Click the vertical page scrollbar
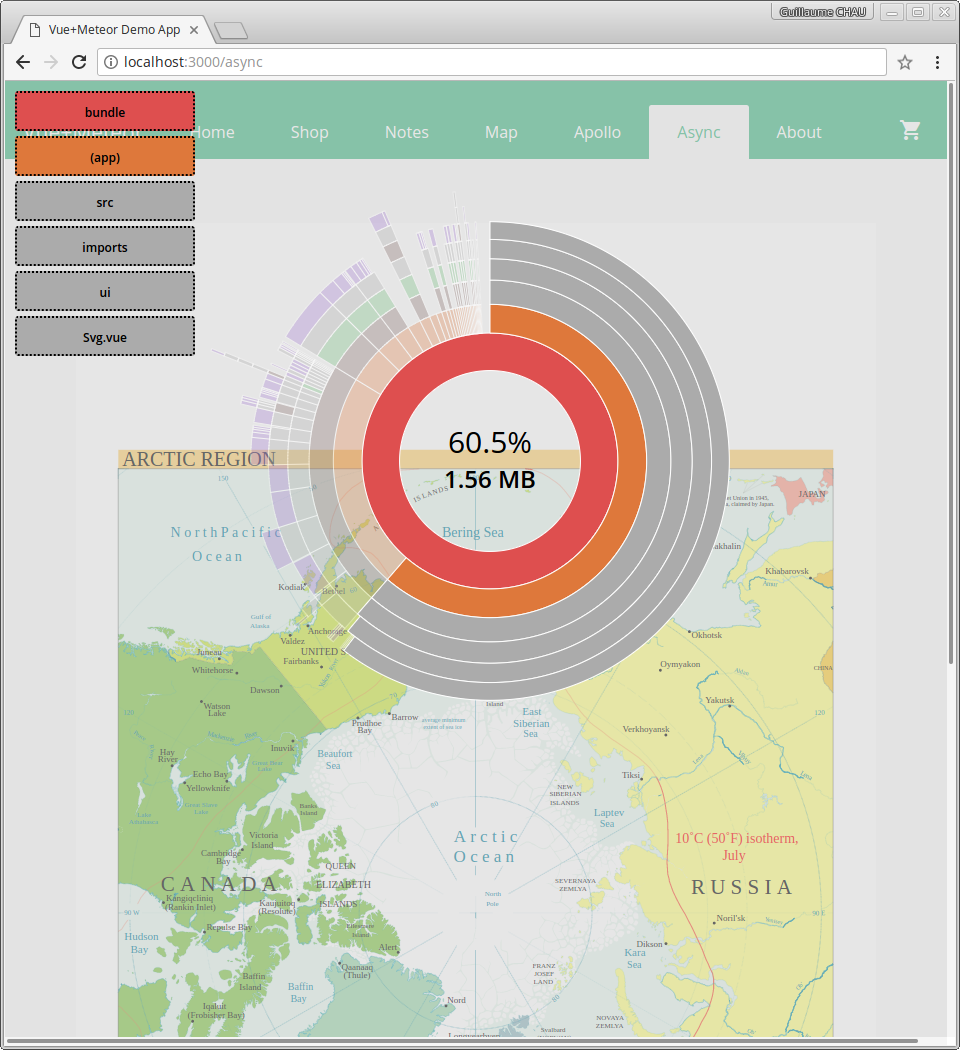The height and width of the screenshot is (1050, 960). [951, 375]
